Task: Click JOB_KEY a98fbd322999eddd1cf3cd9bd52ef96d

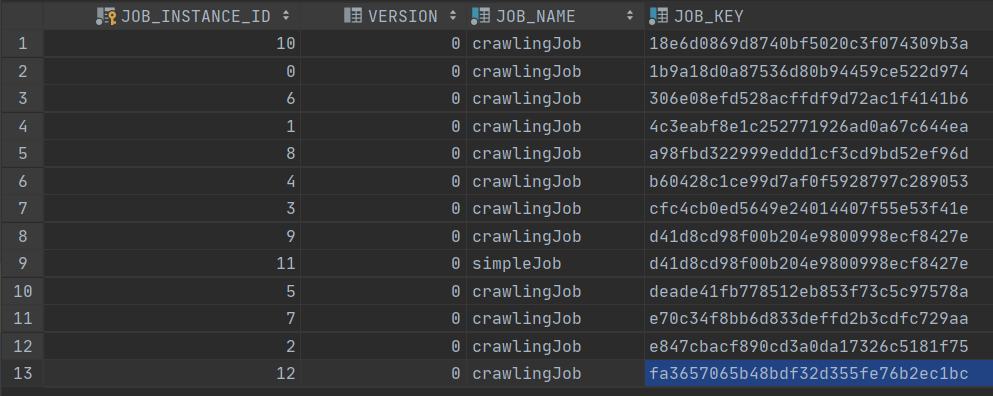Action: coord(819,153)
